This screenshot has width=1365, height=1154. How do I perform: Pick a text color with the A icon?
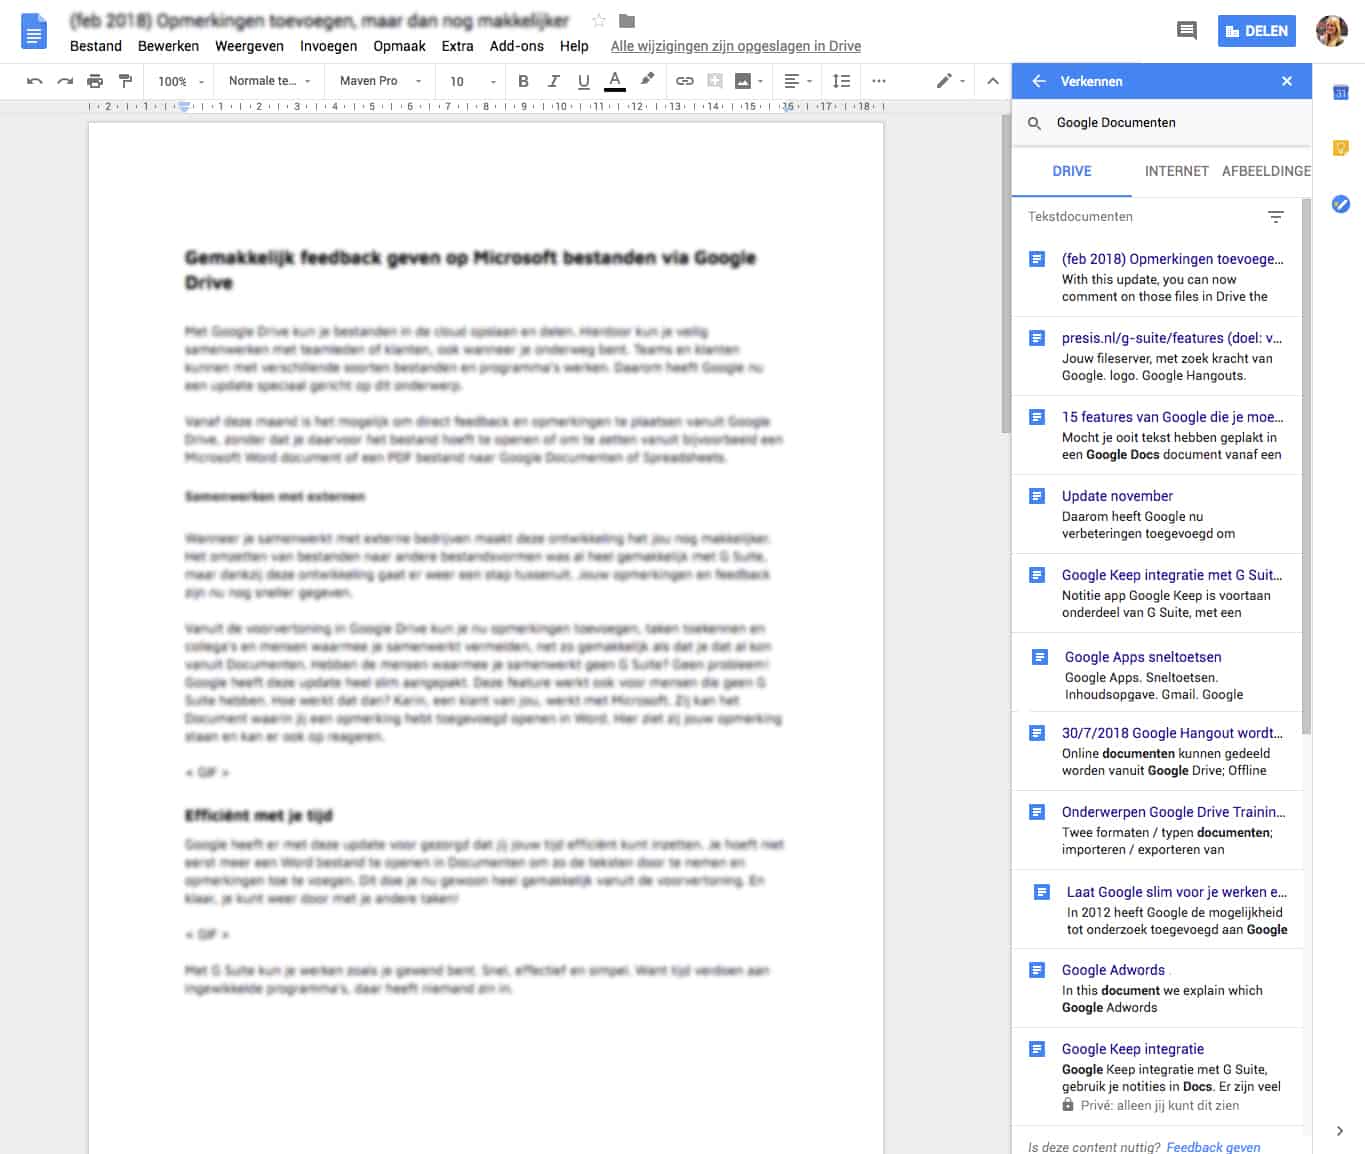pyautogui.click(x=615, y=81)
